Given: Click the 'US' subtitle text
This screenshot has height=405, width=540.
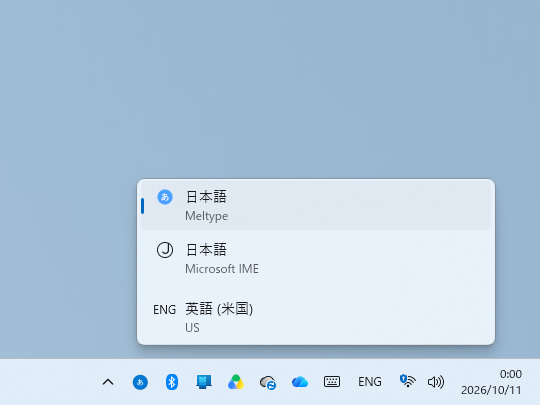Looking at the screenshot, I should [x=192, y=328].
